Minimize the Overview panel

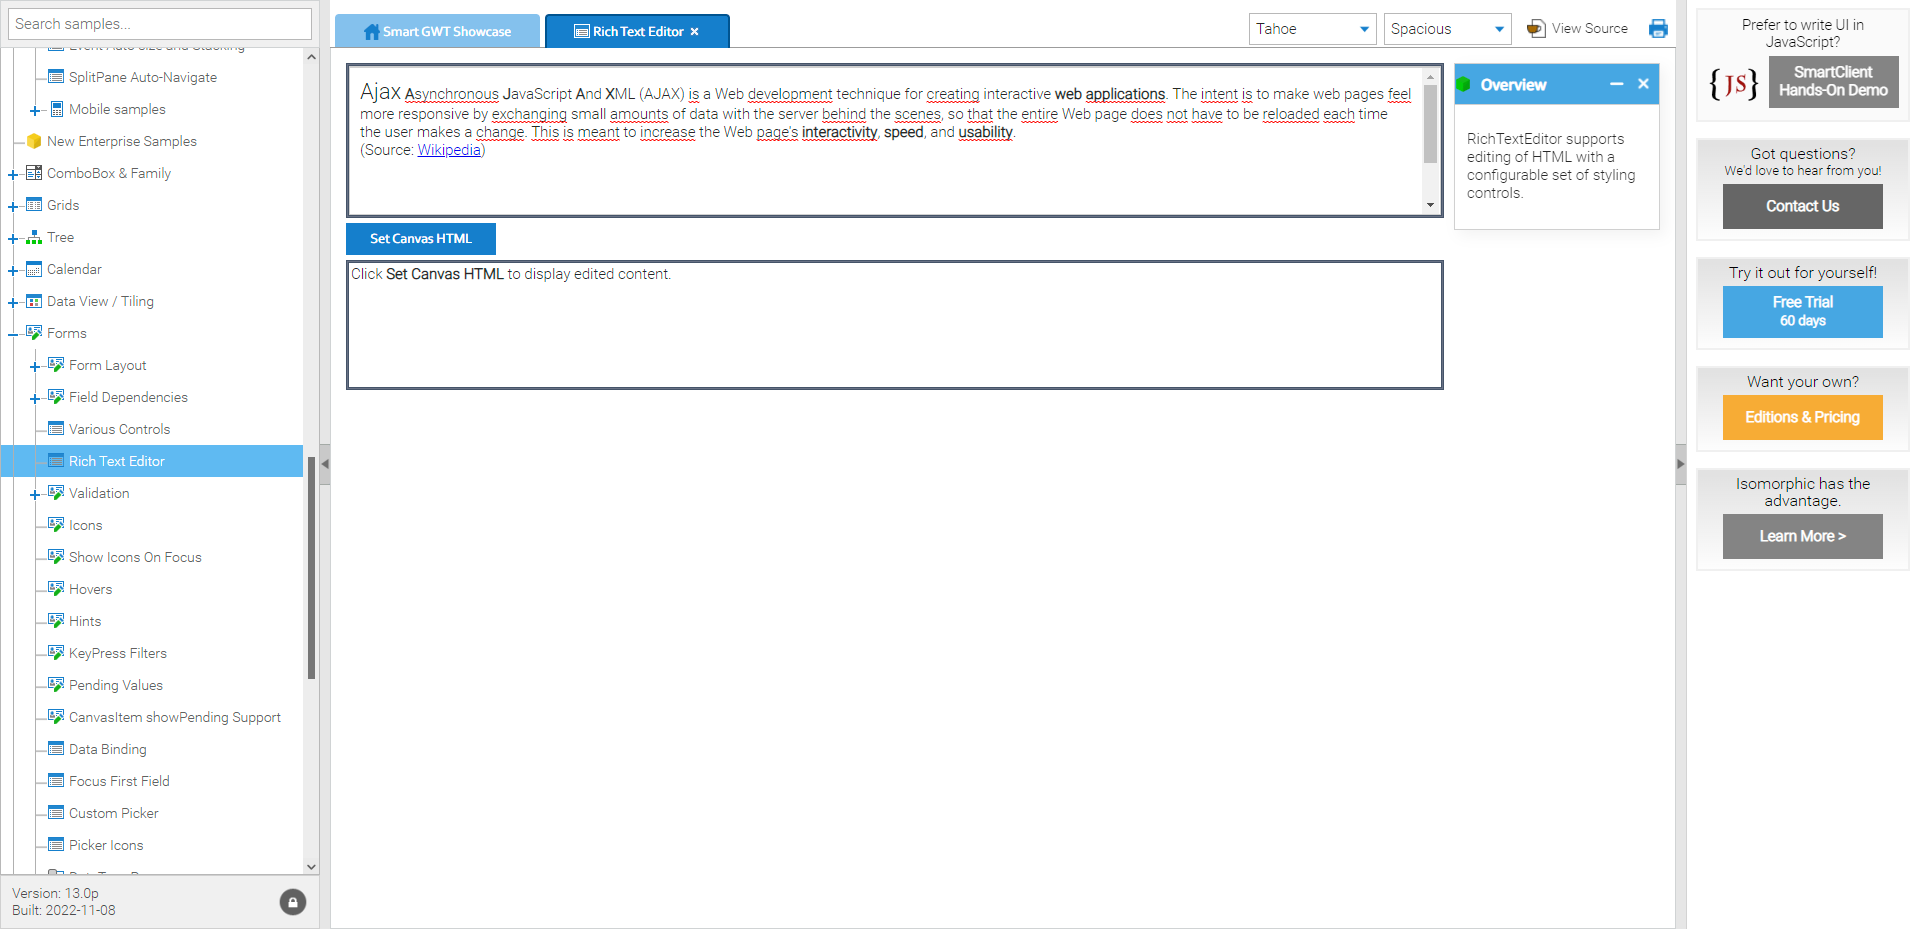[1616, 85]
